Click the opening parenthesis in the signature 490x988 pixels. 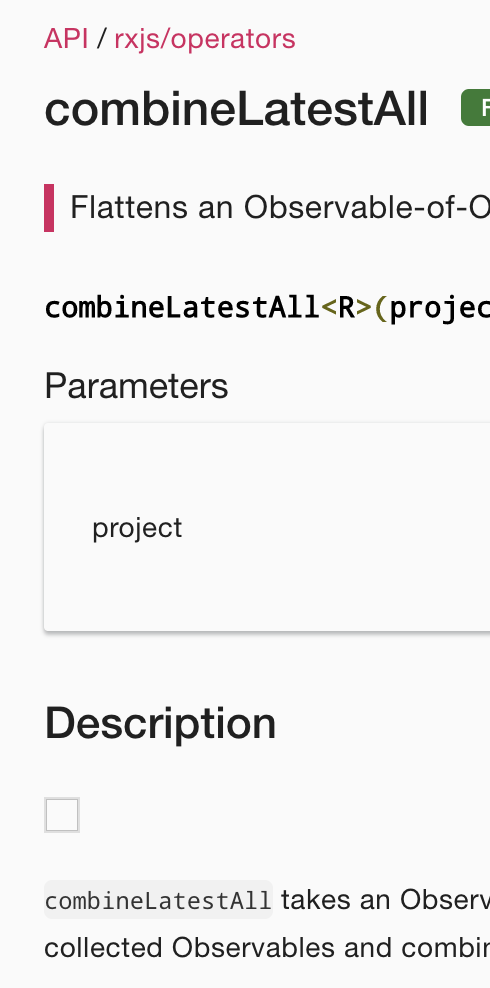pos(380,308)
